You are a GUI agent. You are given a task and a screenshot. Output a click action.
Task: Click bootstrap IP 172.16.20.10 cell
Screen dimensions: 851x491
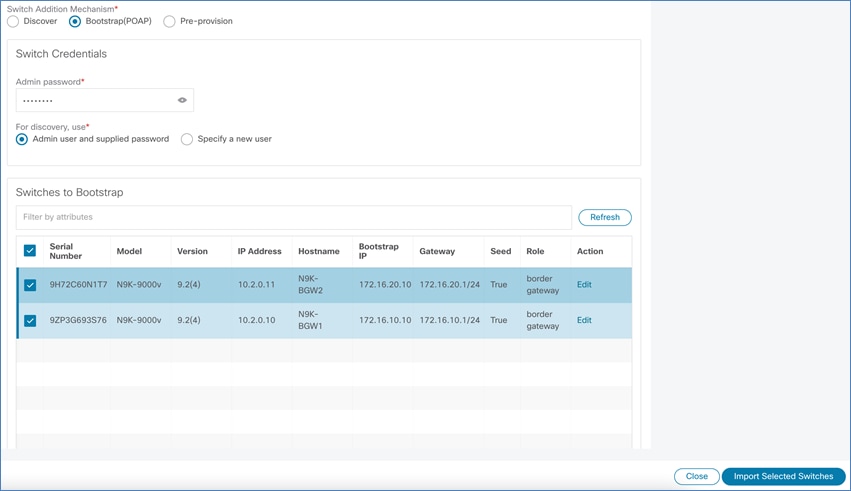click(x=385, y=285)
